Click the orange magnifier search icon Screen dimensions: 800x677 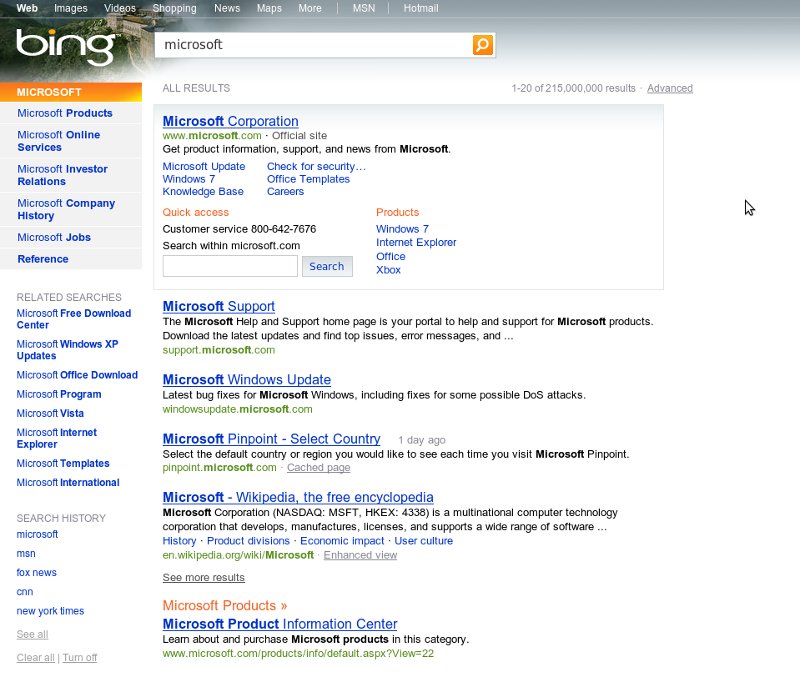click(482, 45)
